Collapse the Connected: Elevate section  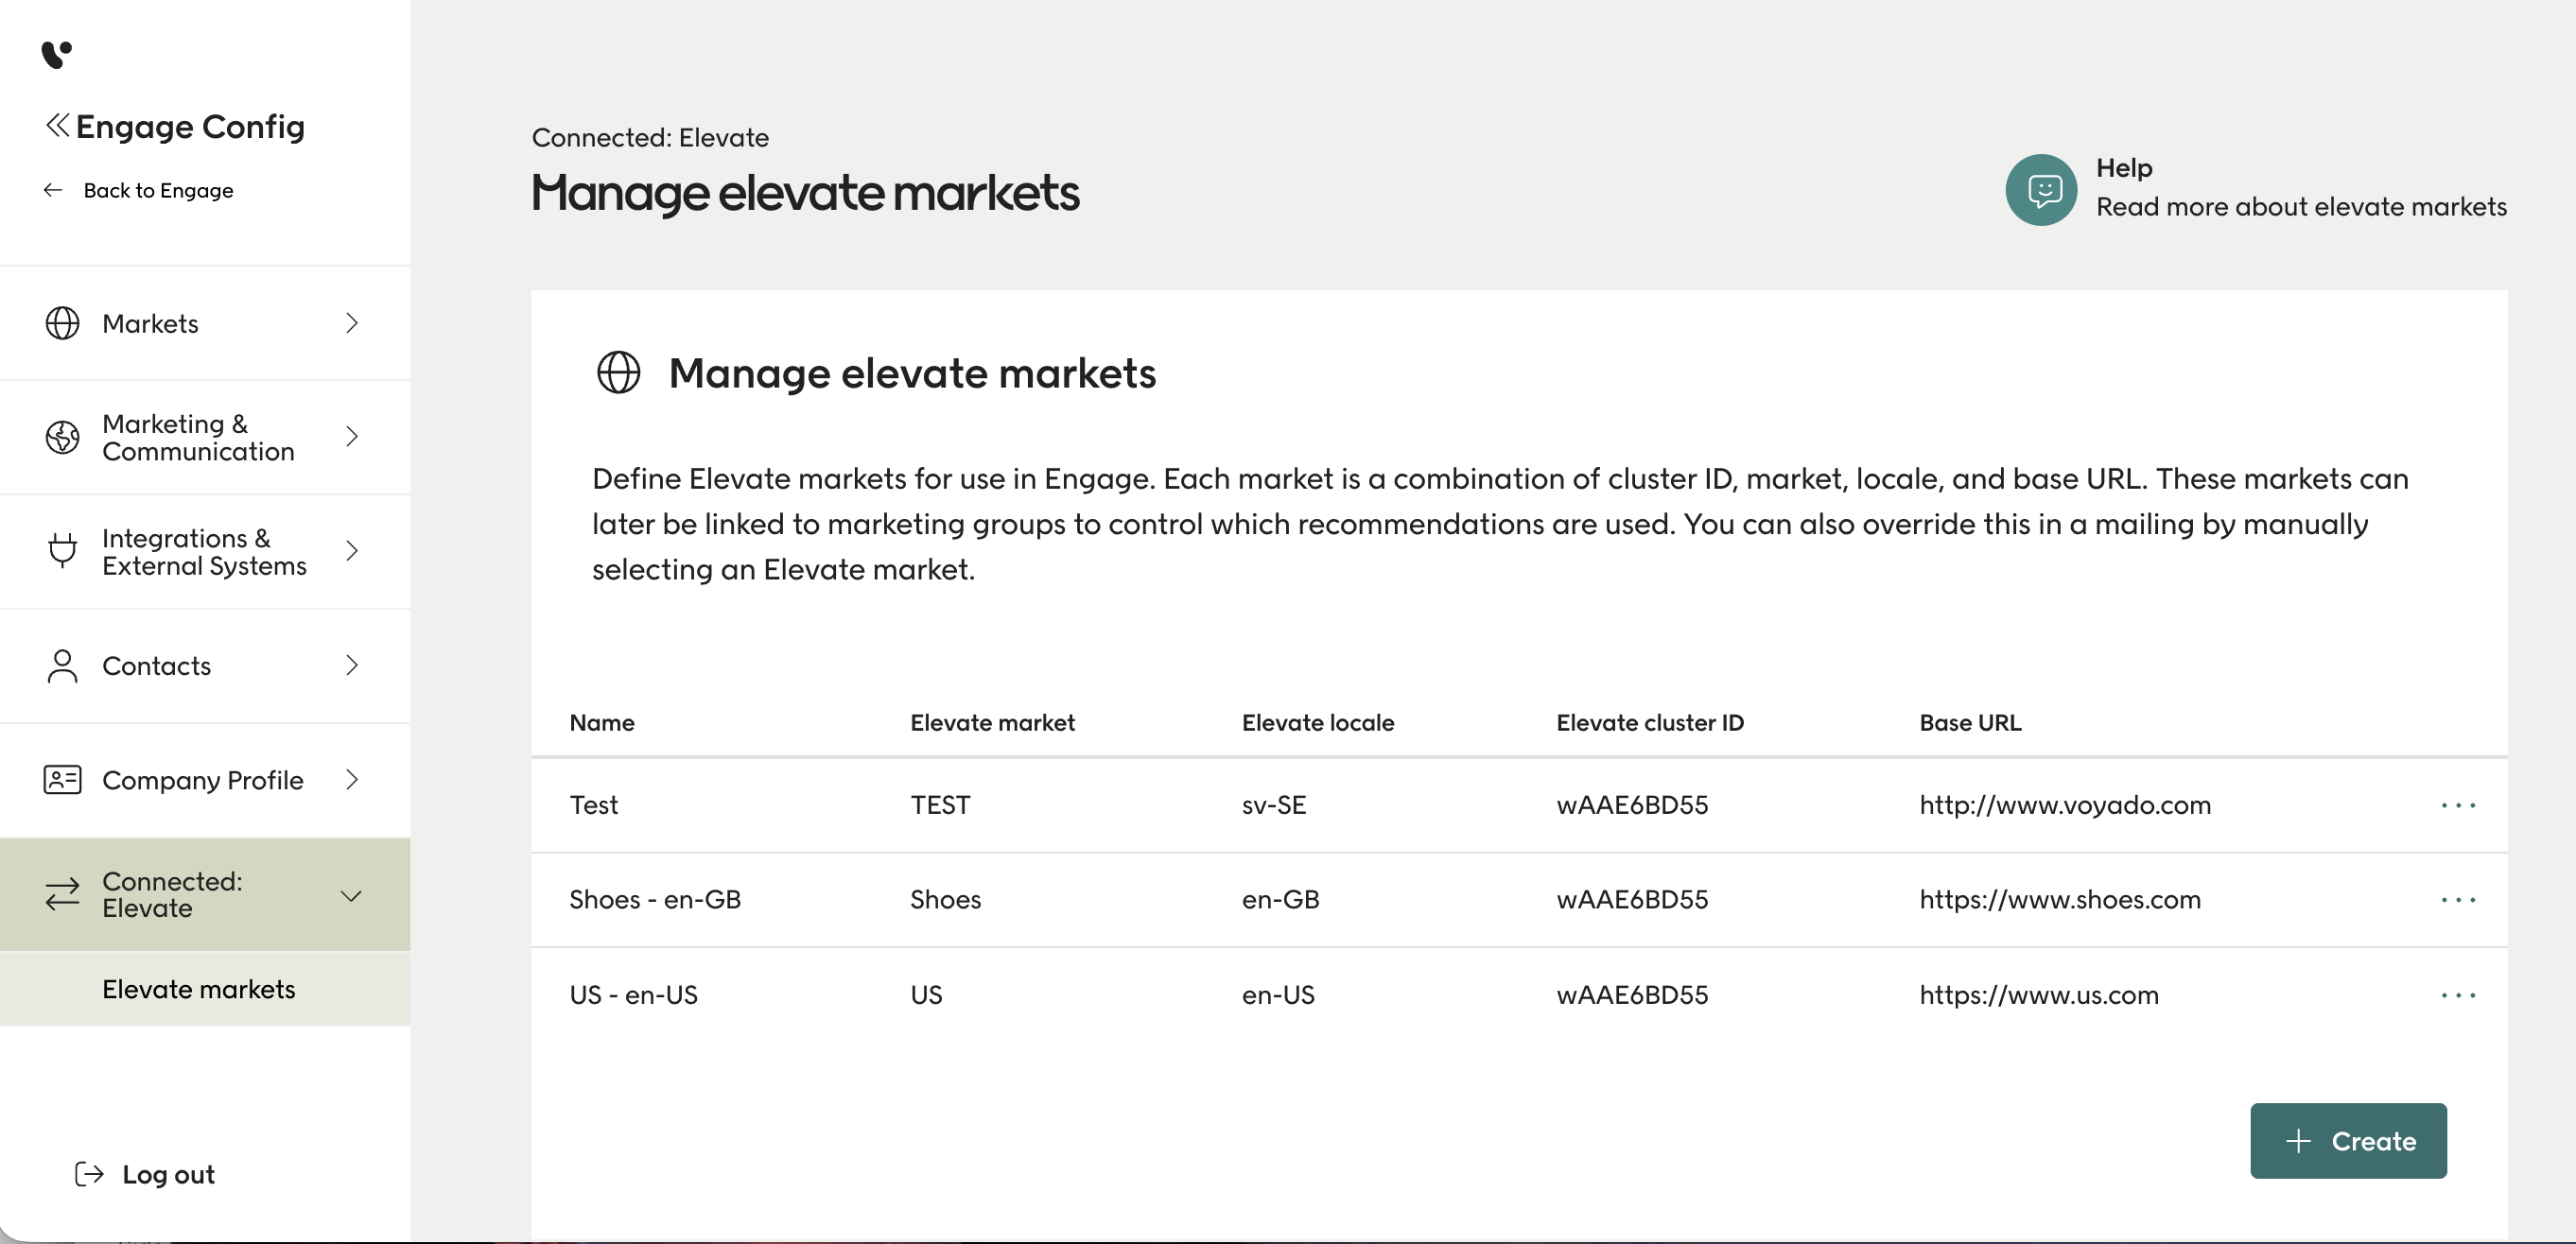coord(351,896)
